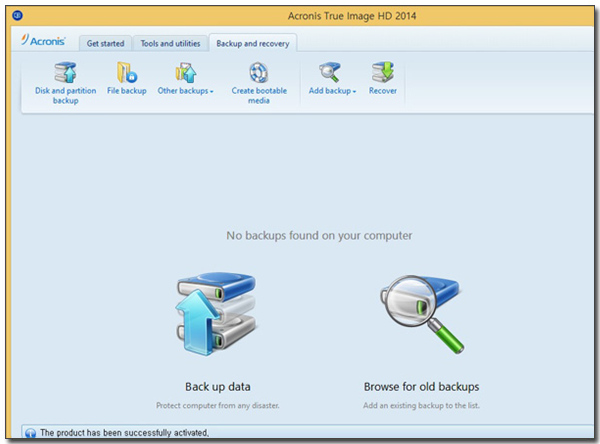Open Create bootable media lifebuoy icon

tap(259, 72)
